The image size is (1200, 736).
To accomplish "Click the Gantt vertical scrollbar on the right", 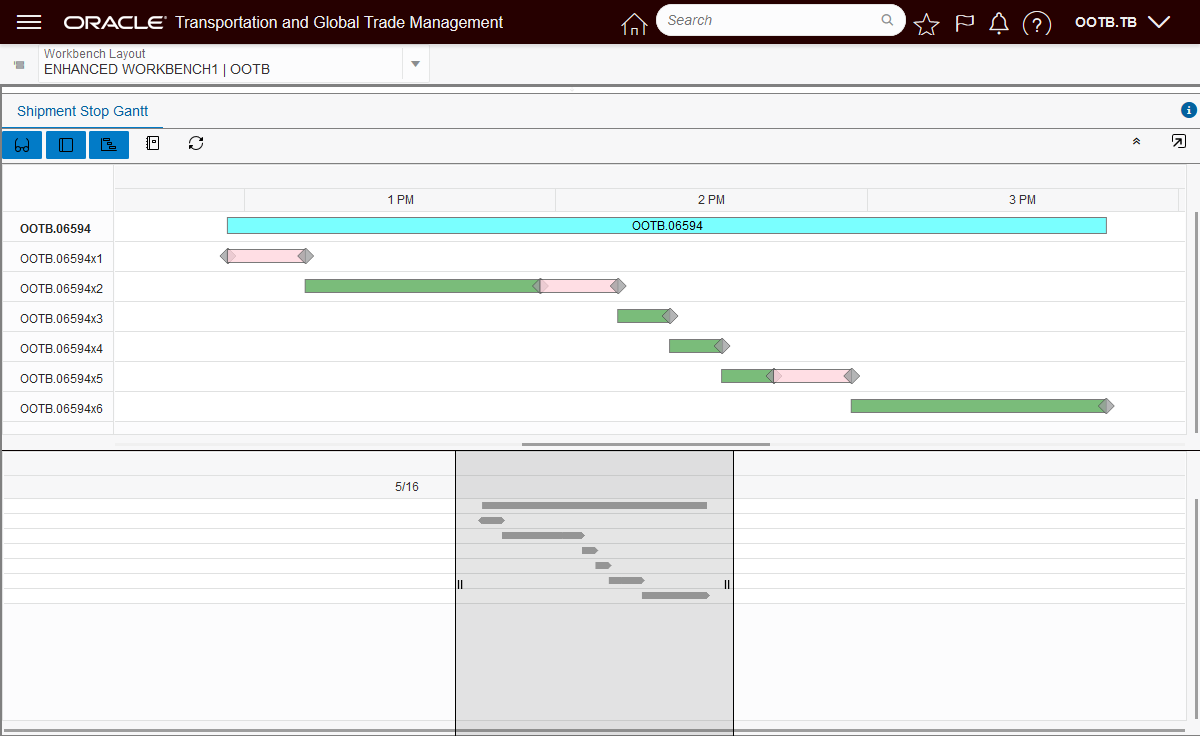I will click(x=1195, y=322).
